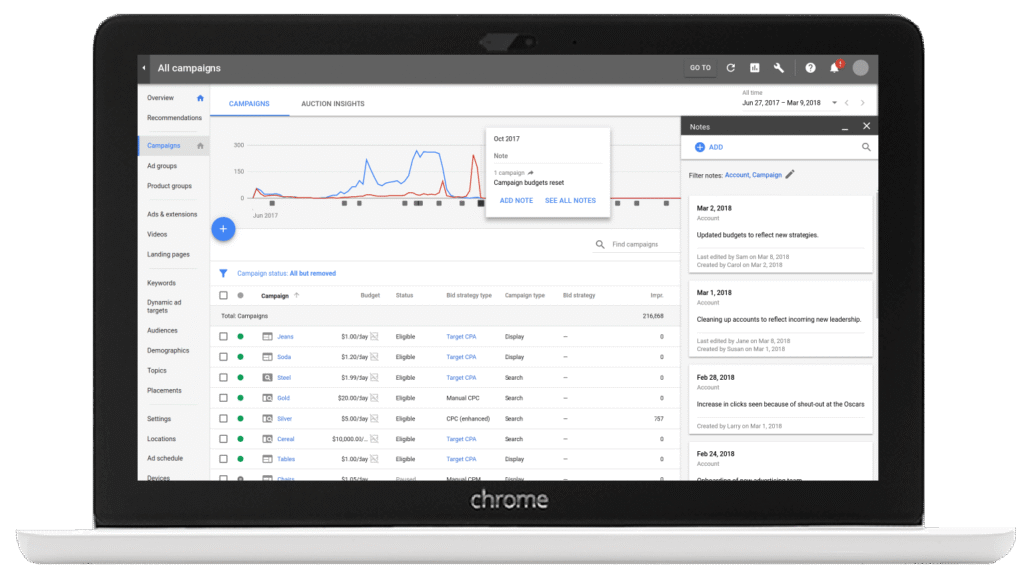Edit note filters with the pencil icon
1024x574 pixels.
[790, 174]
